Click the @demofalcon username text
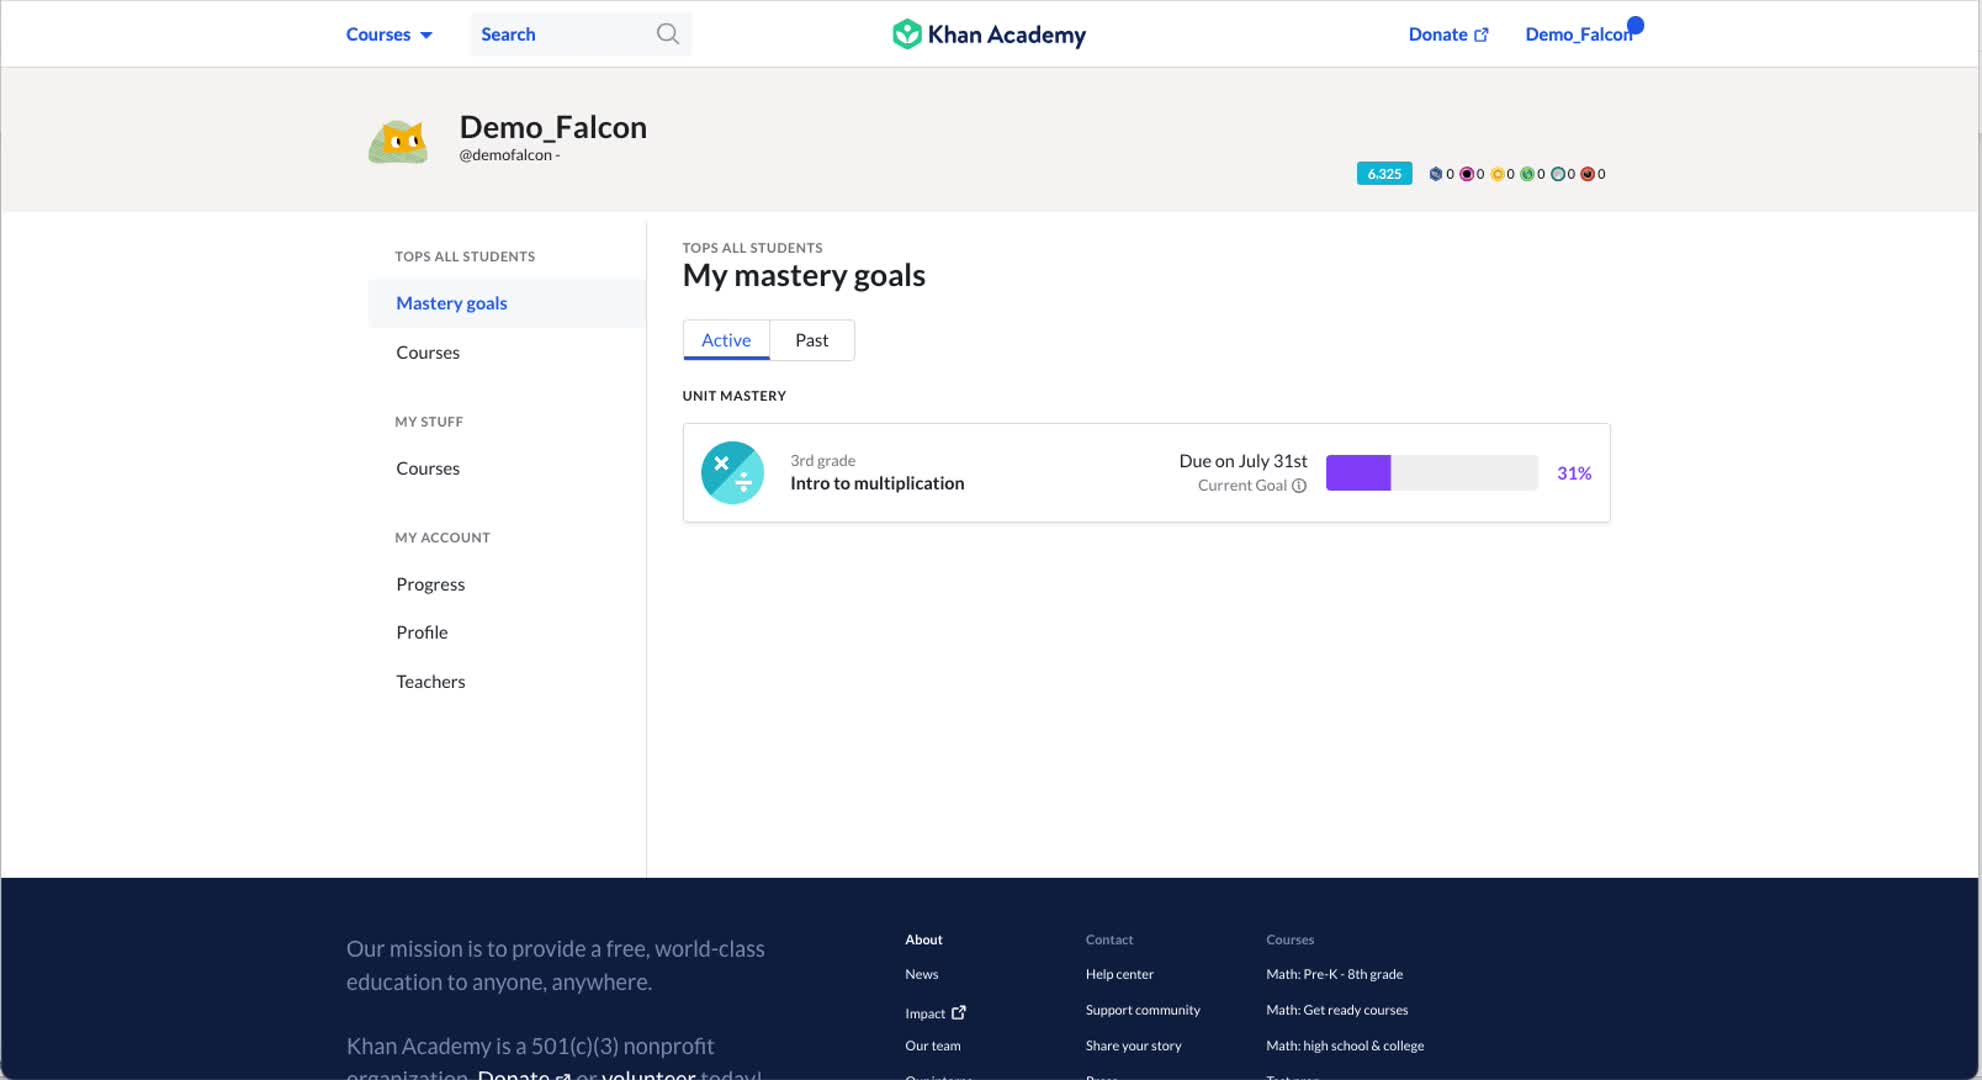Image resolution: width=1982 pixels, height=1080 pixels. [x=506, y=155]
